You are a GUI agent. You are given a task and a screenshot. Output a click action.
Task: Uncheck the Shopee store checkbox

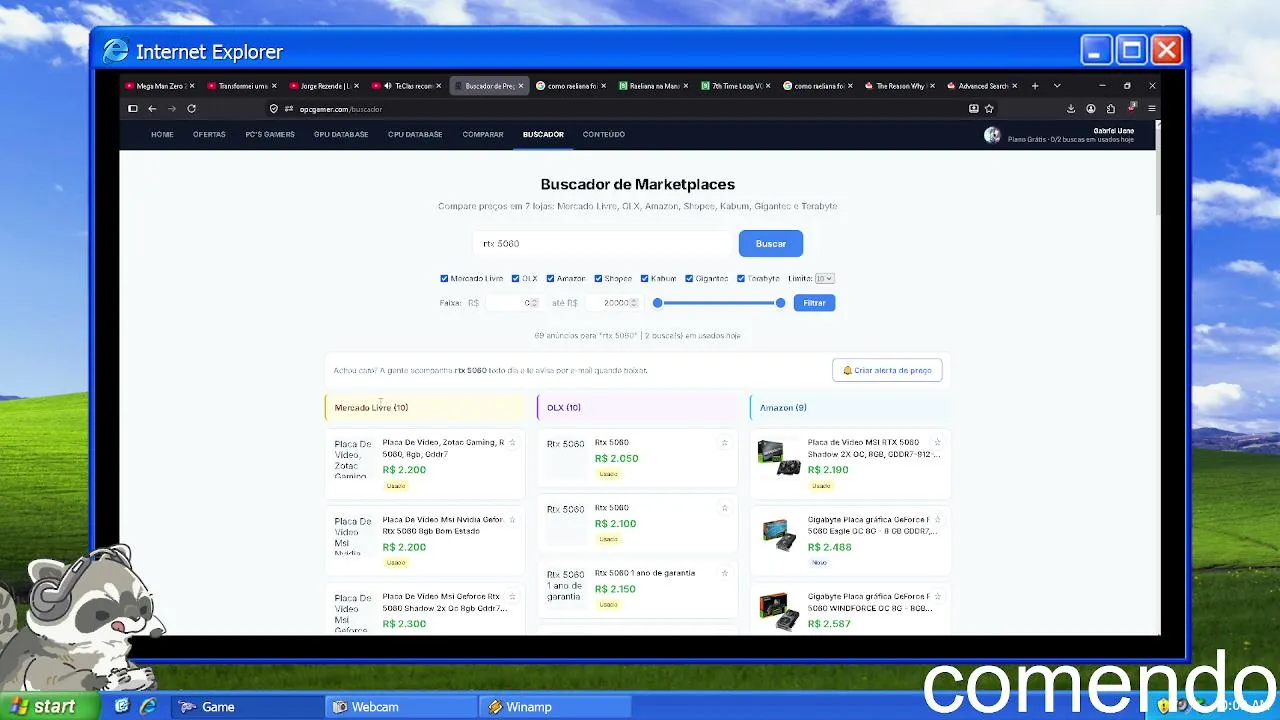(x=598, y=279)
